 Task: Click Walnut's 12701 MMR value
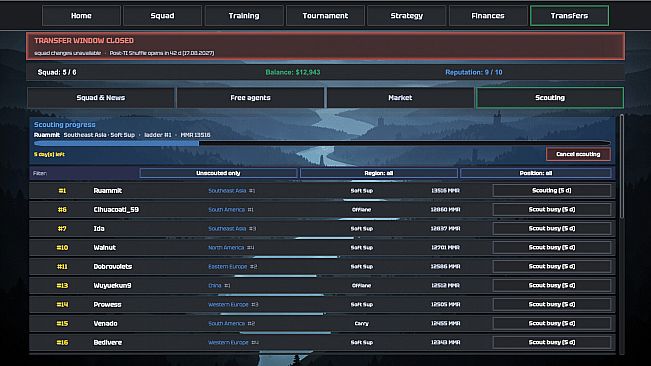coord(445,247)
